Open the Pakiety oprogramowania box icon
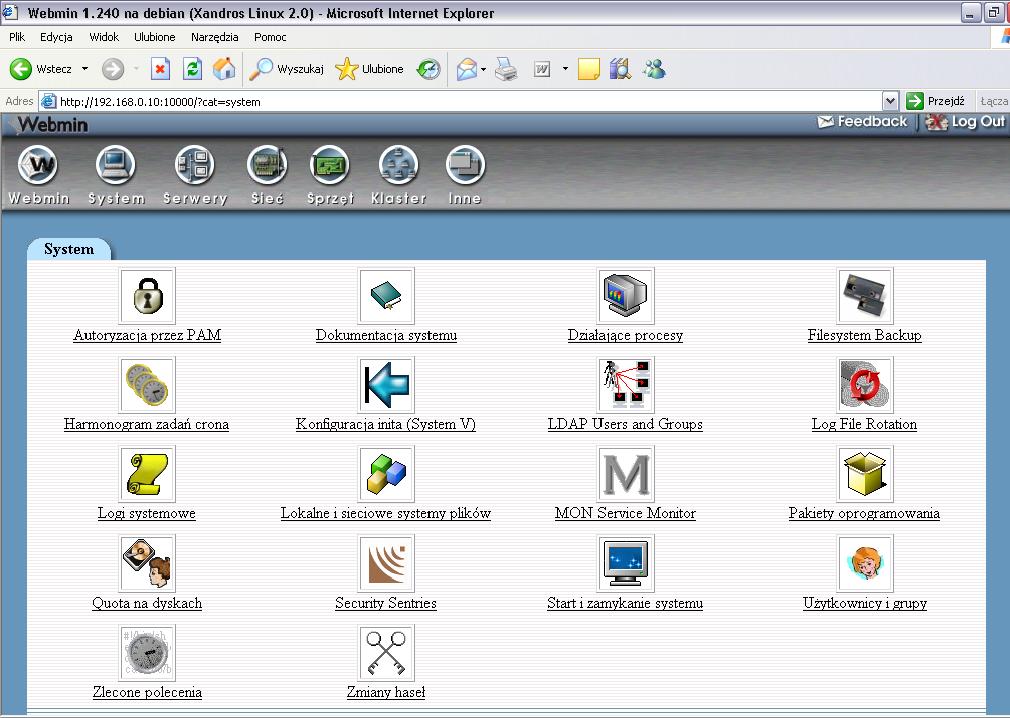 pyautogui.click(x=864, y=474)
